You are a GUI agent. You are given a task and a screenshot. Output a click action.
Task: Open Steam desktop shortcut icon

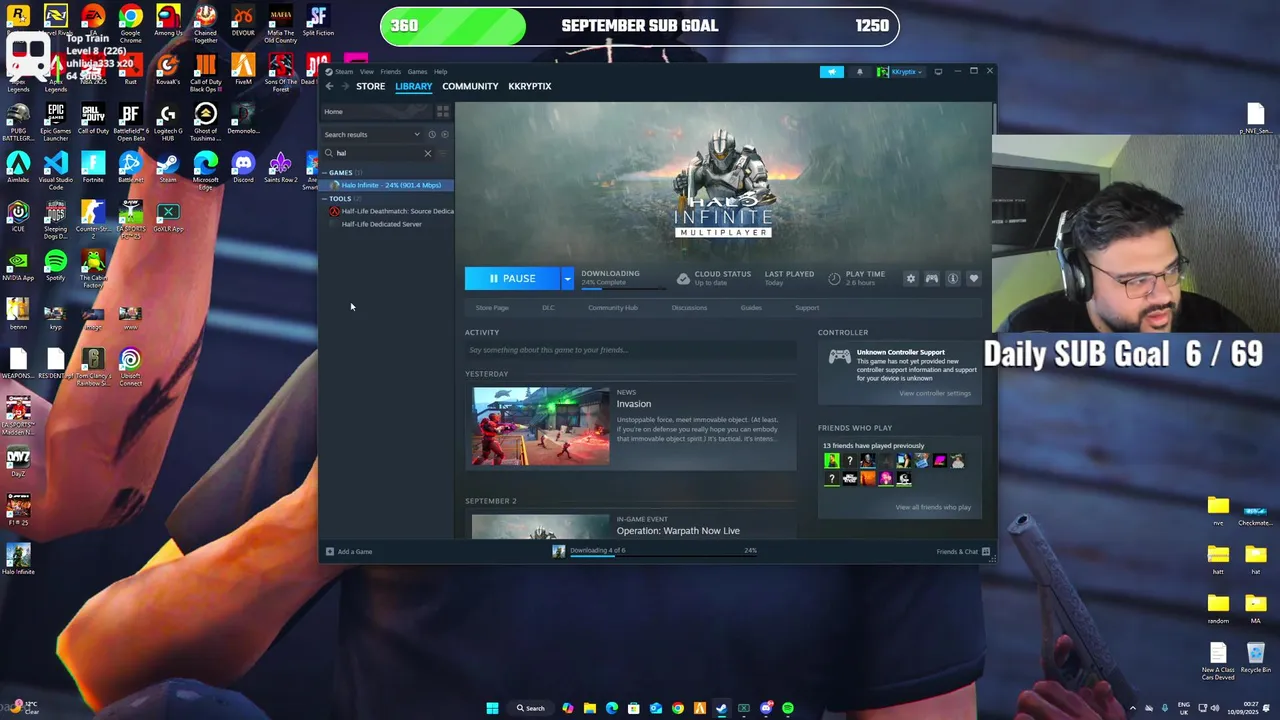tap(168, 167)
